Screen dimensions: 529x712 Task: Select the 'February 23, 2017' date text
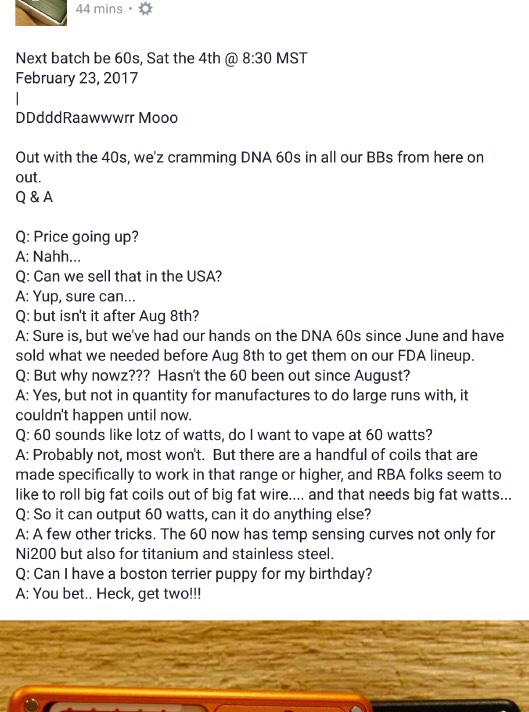(x=77, y=78)
